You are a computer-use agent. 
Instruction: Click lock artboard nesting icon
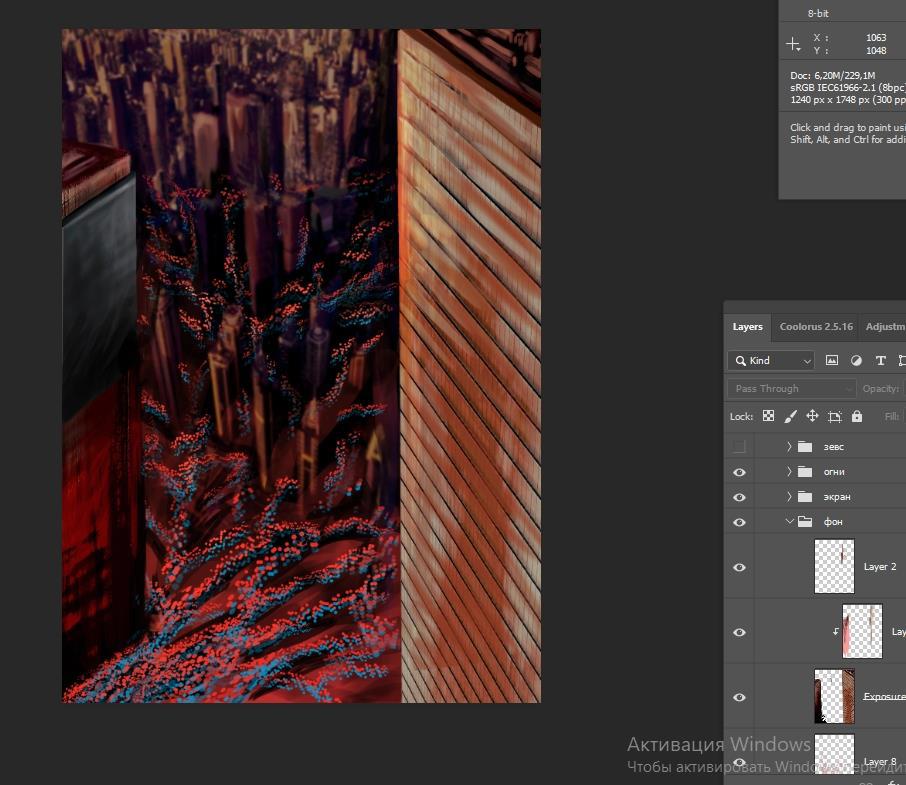[834, 416]
